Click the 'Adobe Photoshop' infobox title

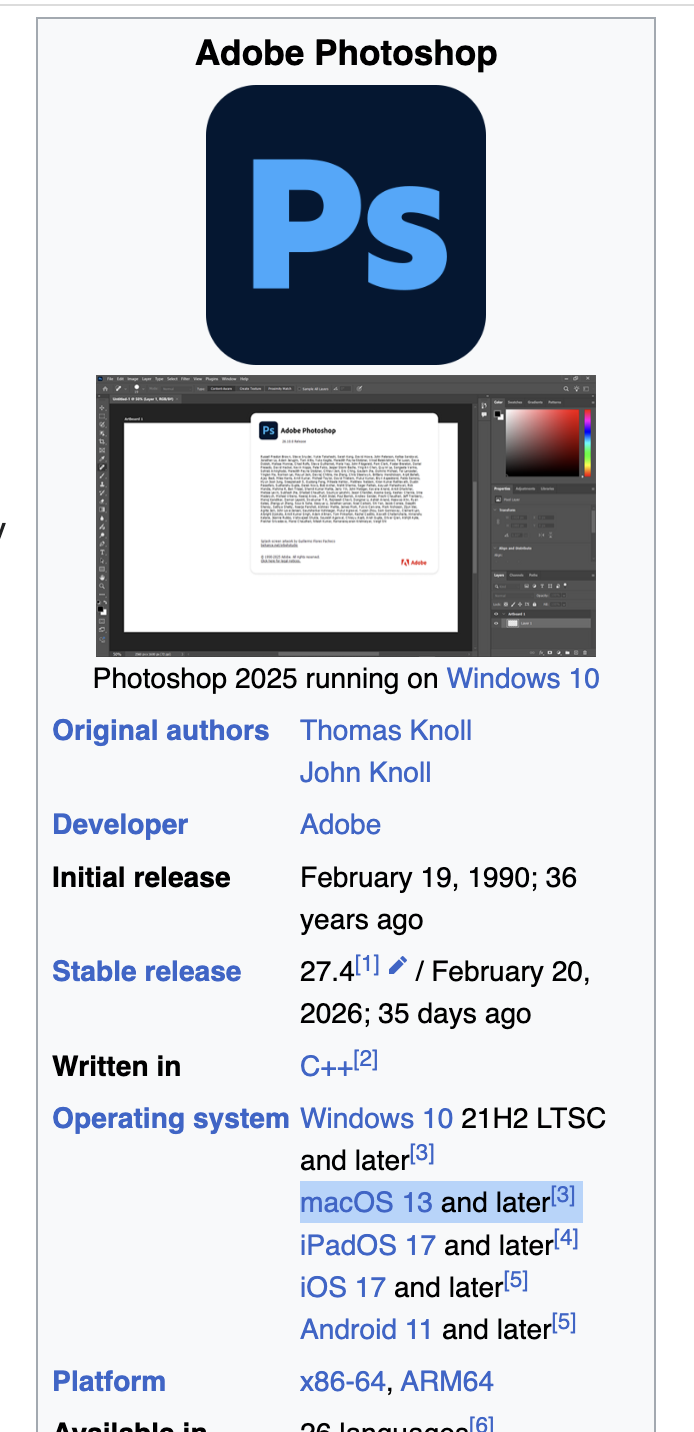(x=346, y=52)
